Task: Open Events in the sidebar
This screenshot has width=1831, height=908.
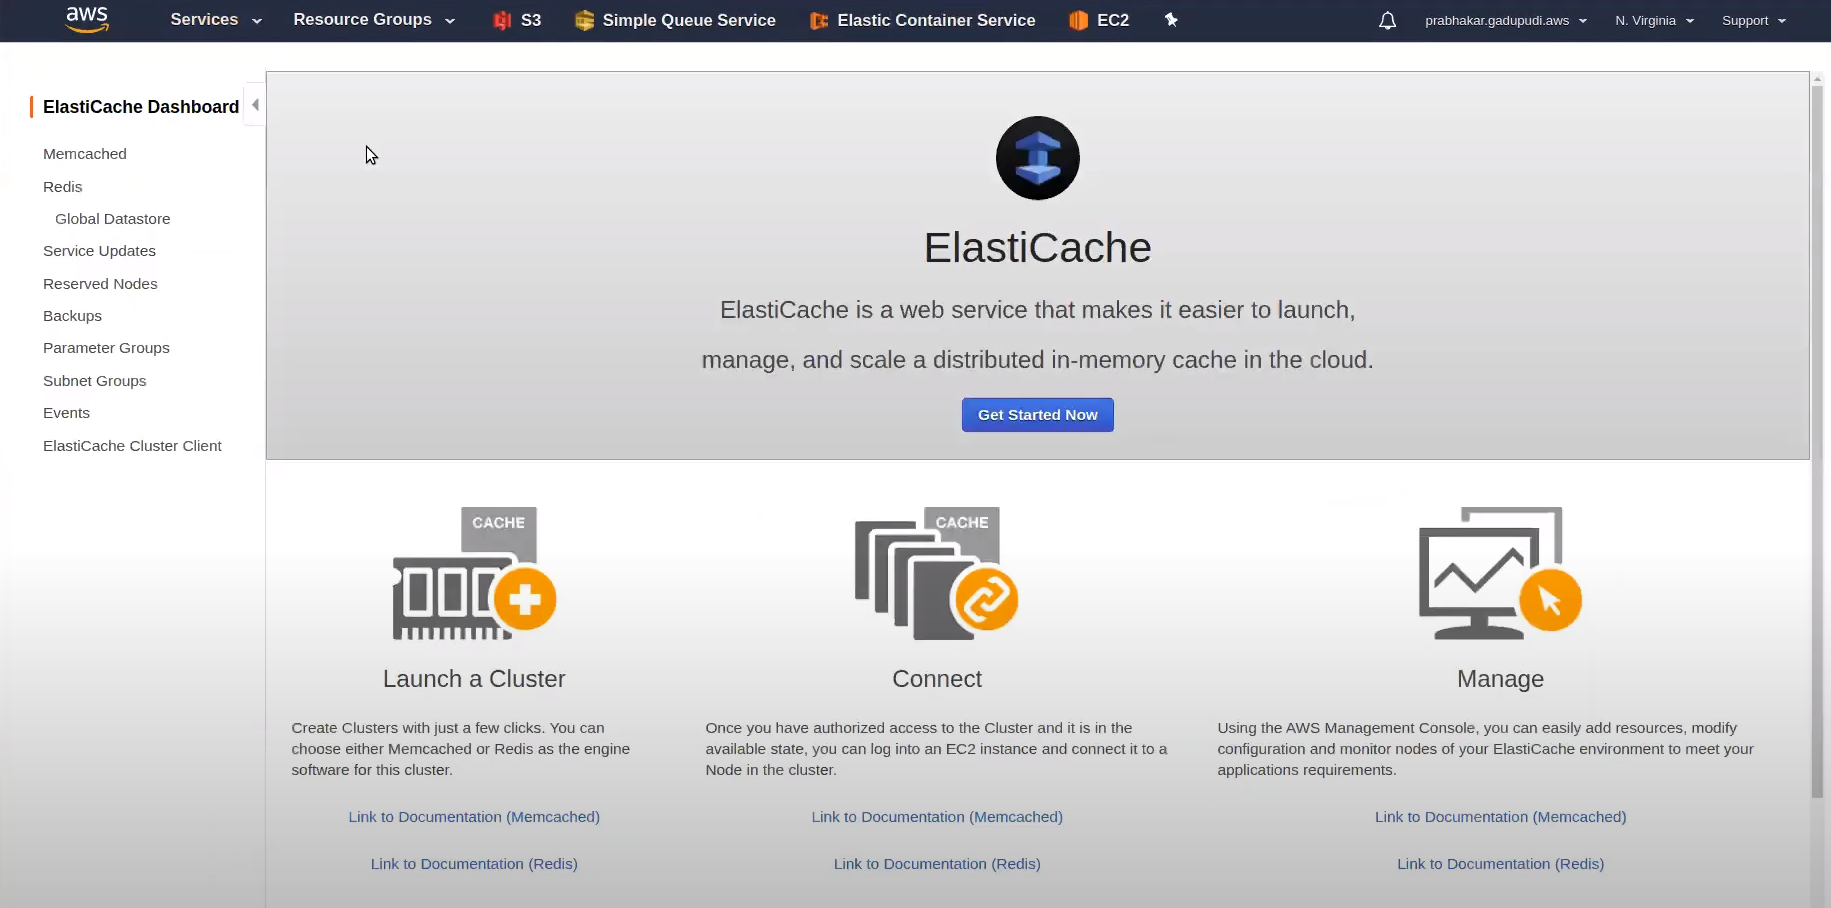Action: (66, 413)
